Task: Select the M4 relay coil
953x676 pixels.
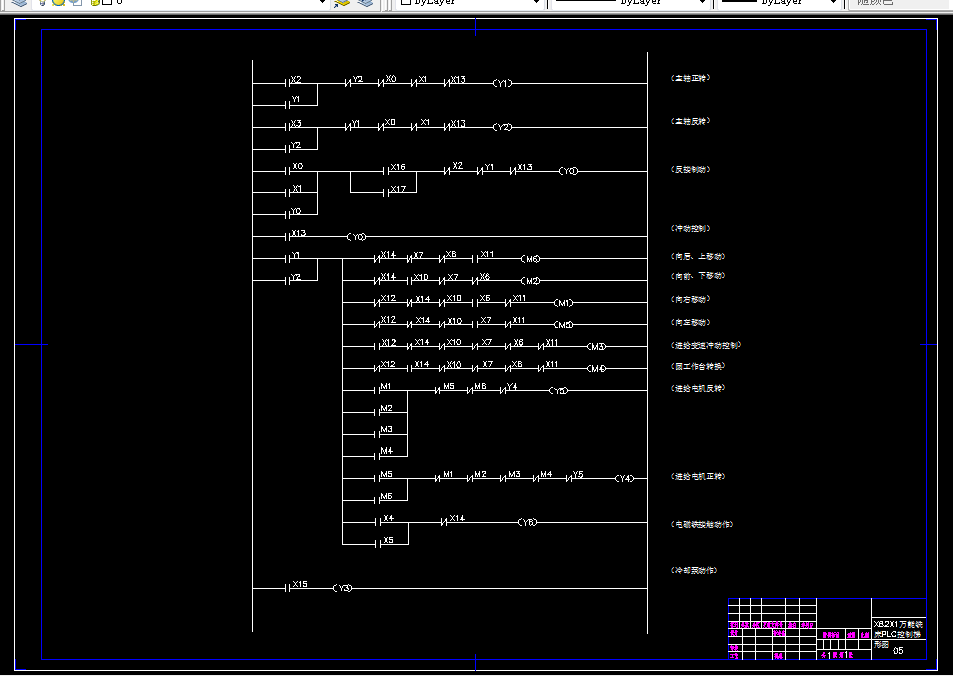Action: (597, 368)
